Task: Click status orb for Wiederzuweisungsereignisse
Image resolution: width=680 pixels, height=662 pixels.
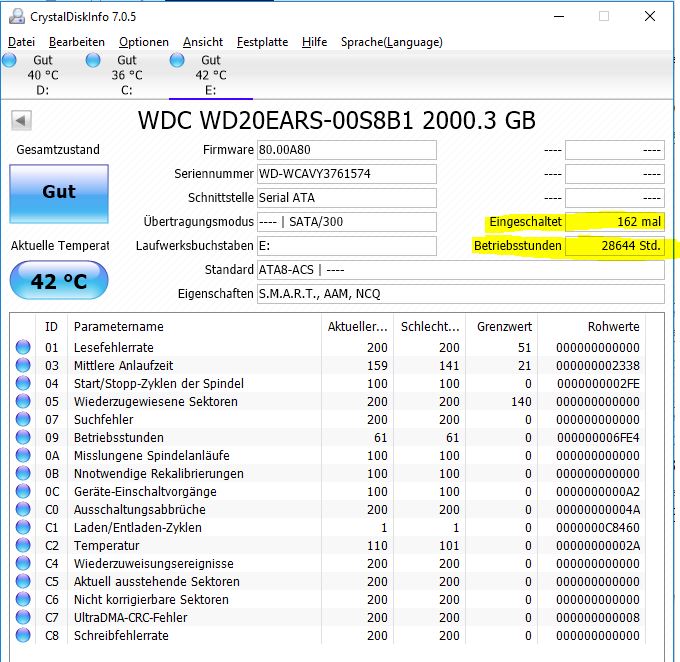Action: point(23,563)
